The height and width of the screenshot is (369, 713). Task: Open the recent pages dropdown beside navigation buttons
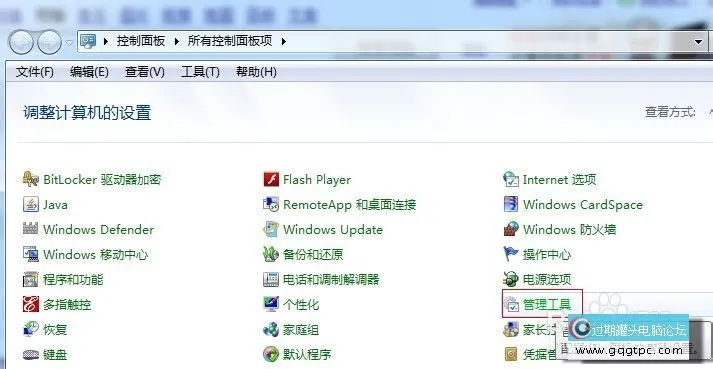(69, 43)
